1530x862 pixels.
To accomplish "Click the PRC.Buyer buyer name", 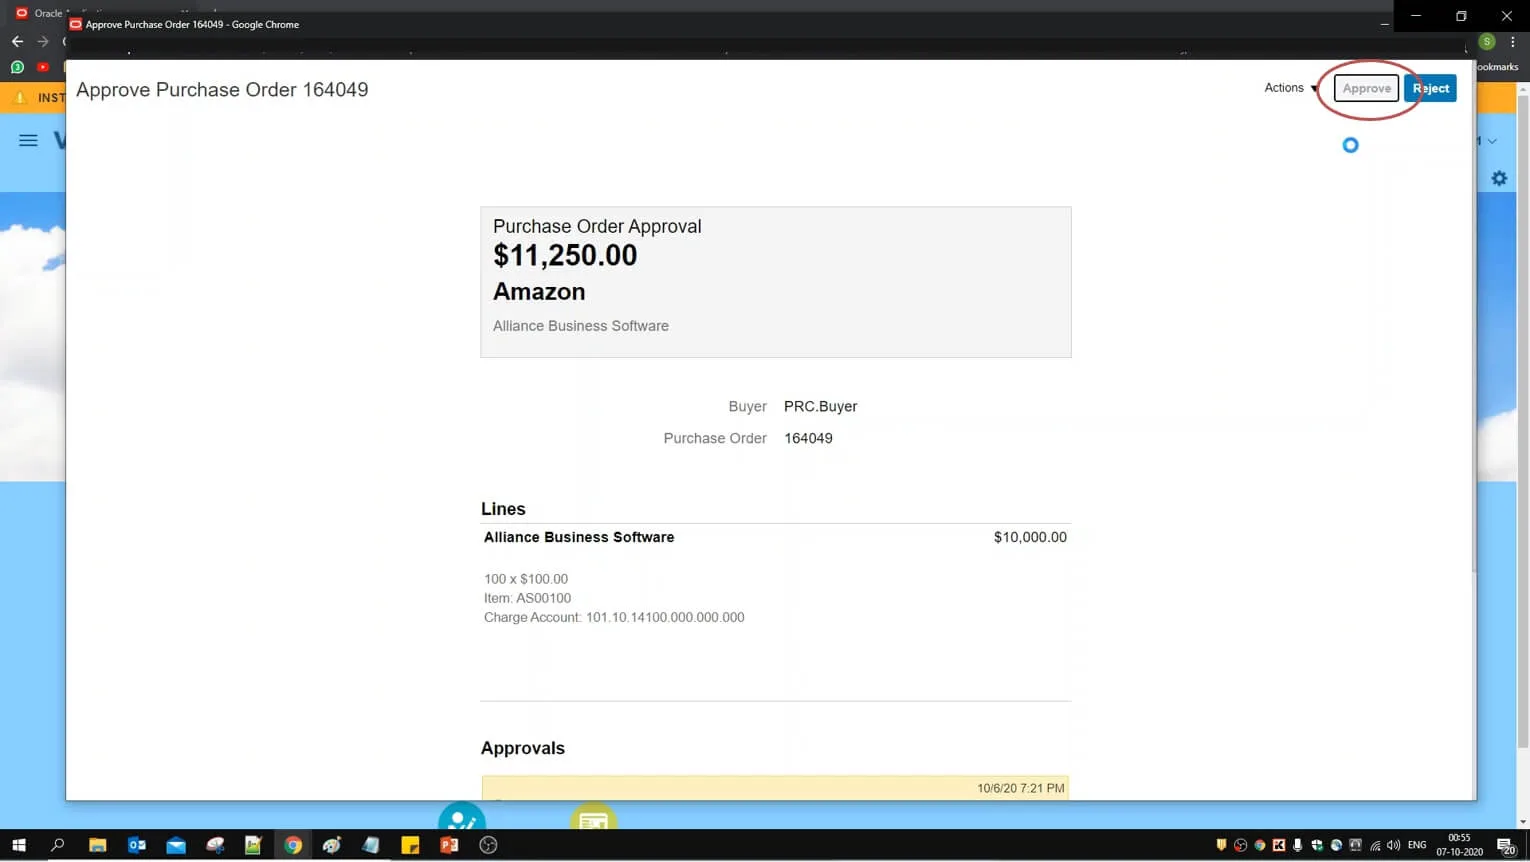I will [x=820, y=406].
